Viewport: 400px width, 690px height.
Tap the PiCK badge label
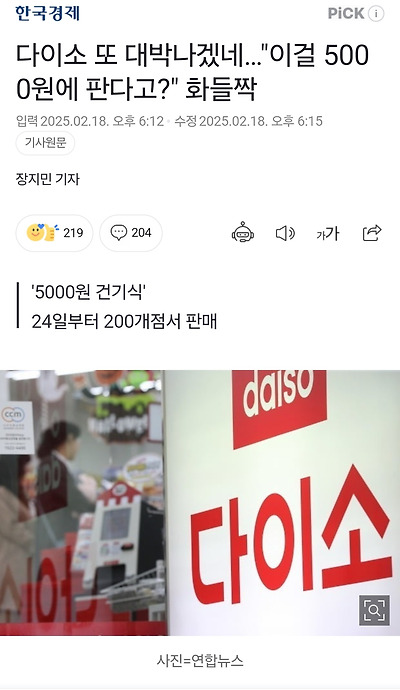346,13
